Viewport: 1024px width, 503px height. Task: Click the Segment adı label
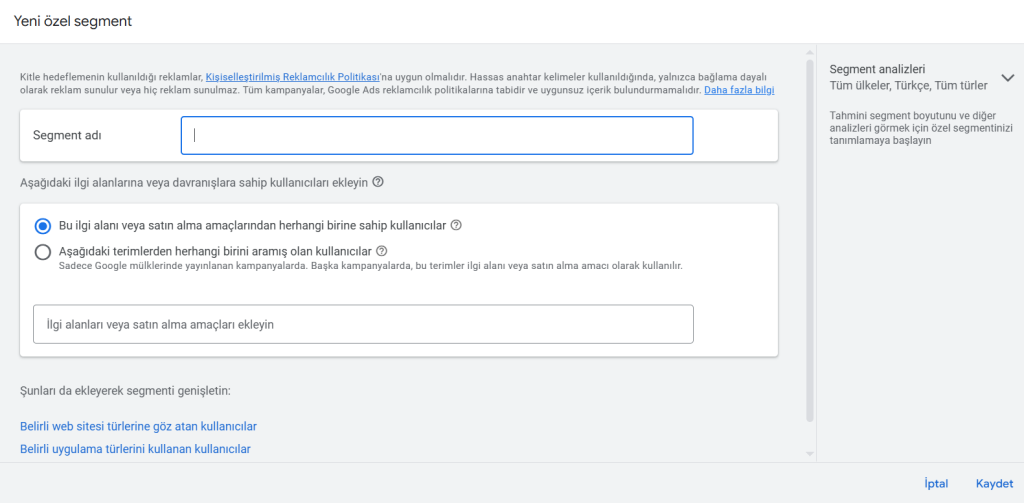(x=67, y=135)
